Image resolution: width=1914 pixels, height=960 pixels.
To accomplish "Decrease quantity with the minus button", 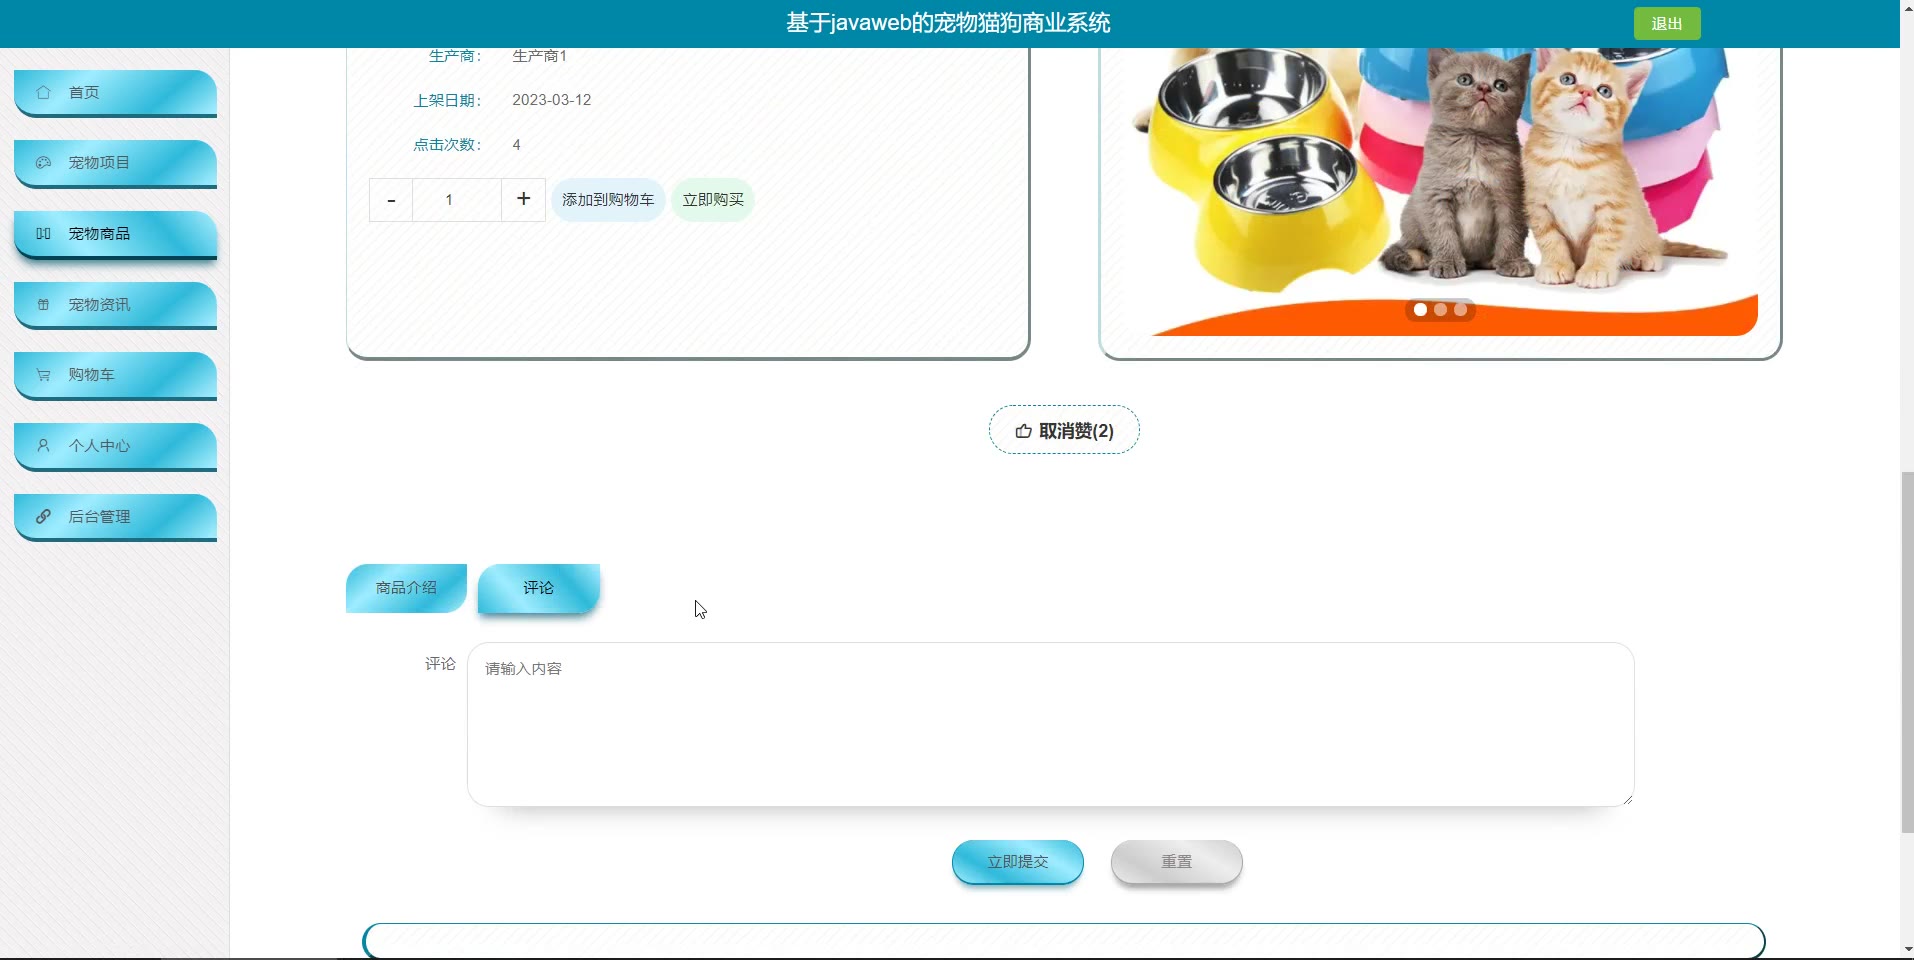I will coord(391,200).
